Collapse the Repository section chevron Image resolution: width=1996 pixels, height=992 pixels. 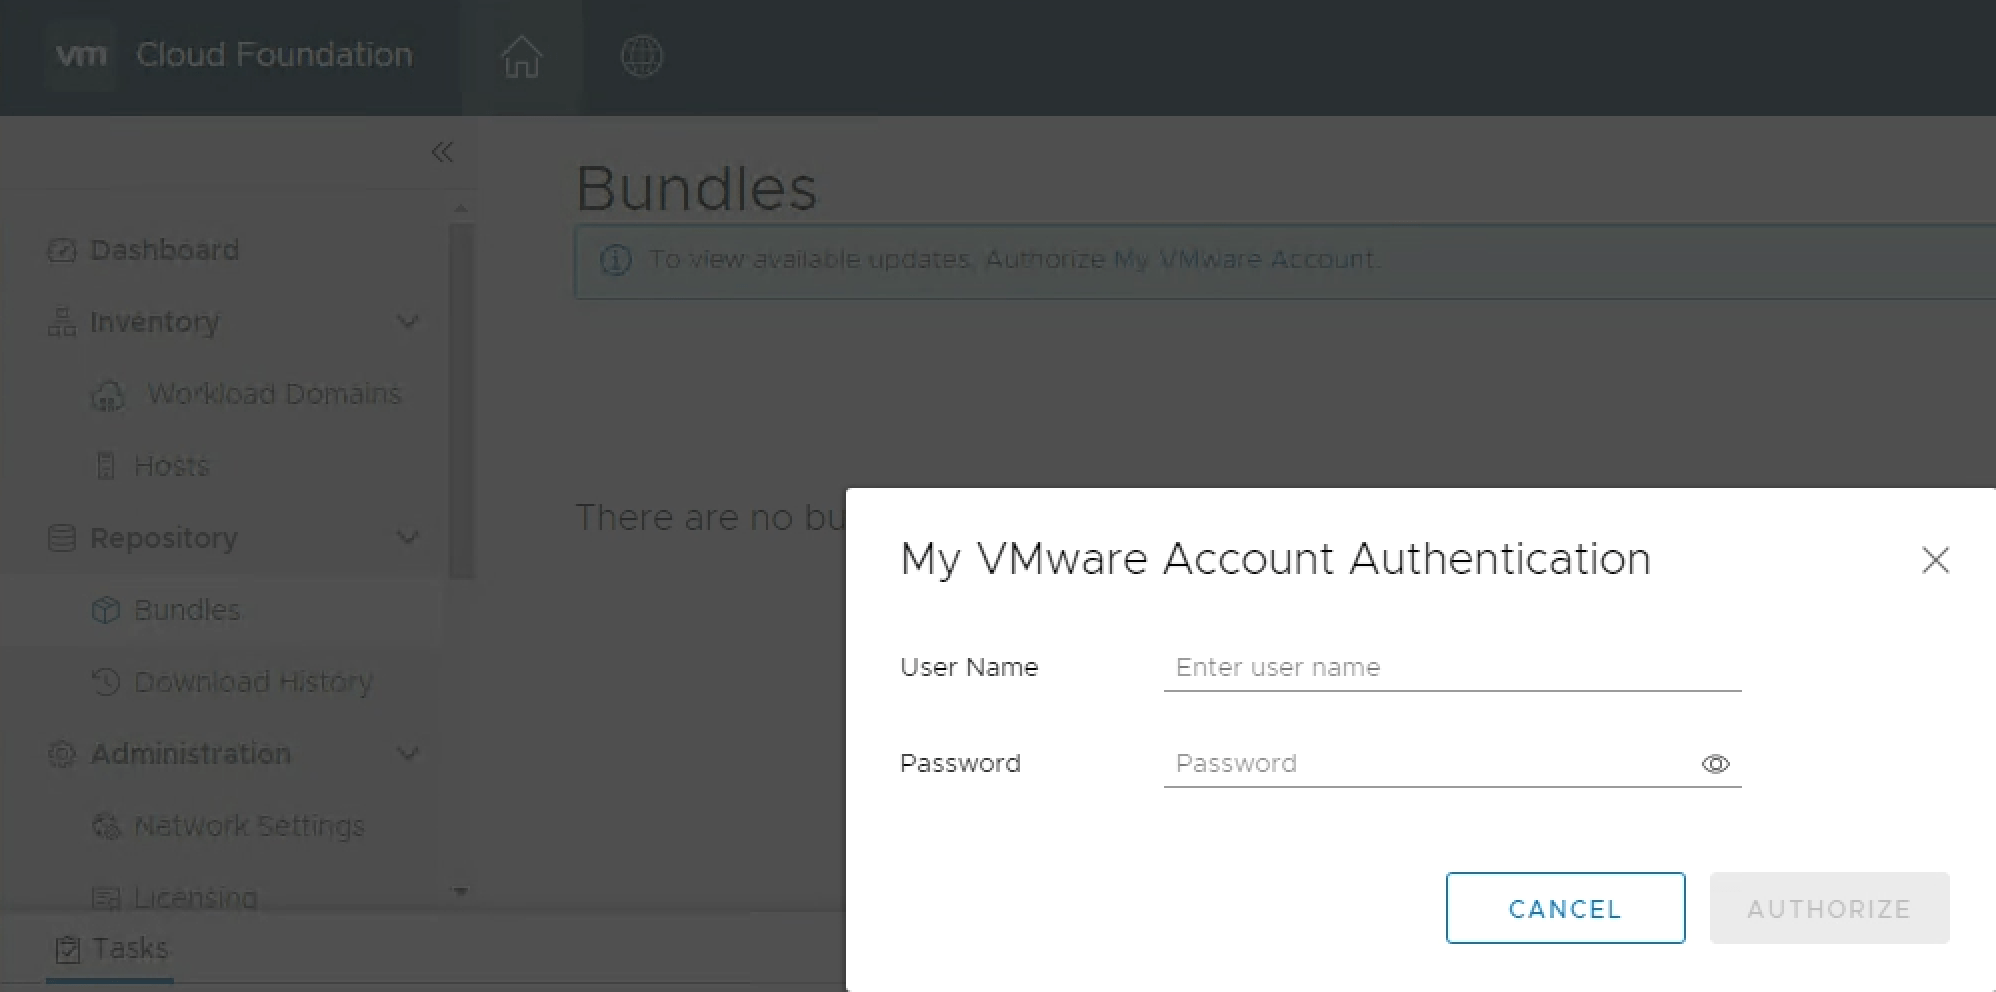[407, 538]
